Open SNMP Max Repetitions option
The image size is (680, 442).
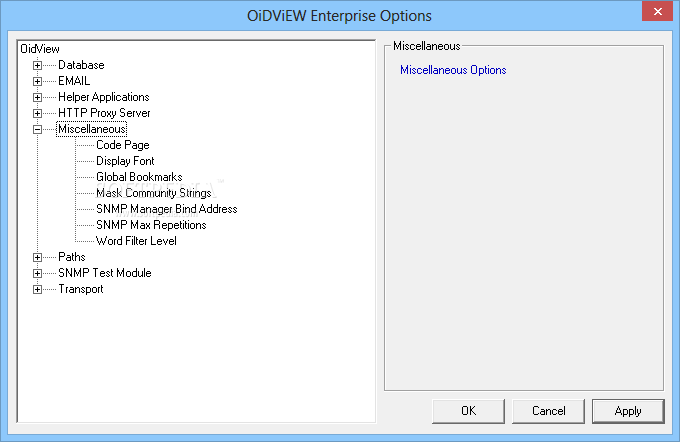tap(151, 225)
